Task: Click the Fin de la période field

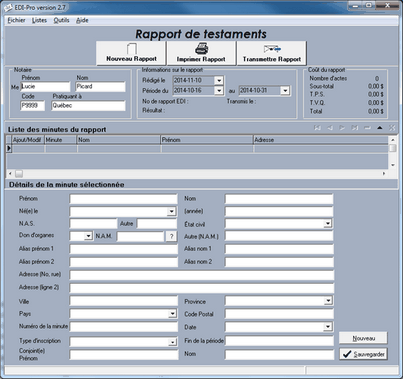Action: (279, 341)
